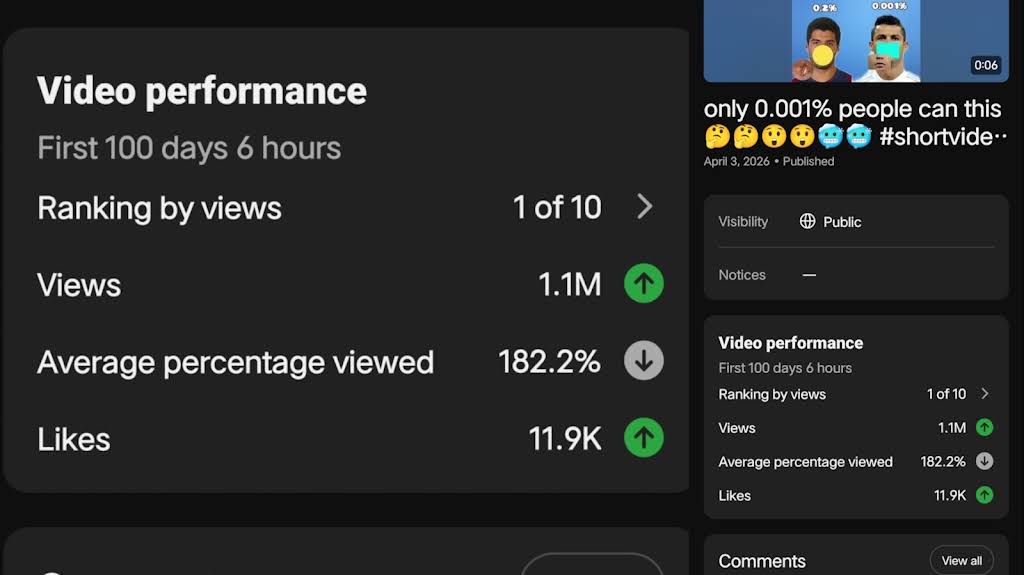Click 'Views' label in large panel
This screenshot has height=575, width=1024.
tap(79, 286)
